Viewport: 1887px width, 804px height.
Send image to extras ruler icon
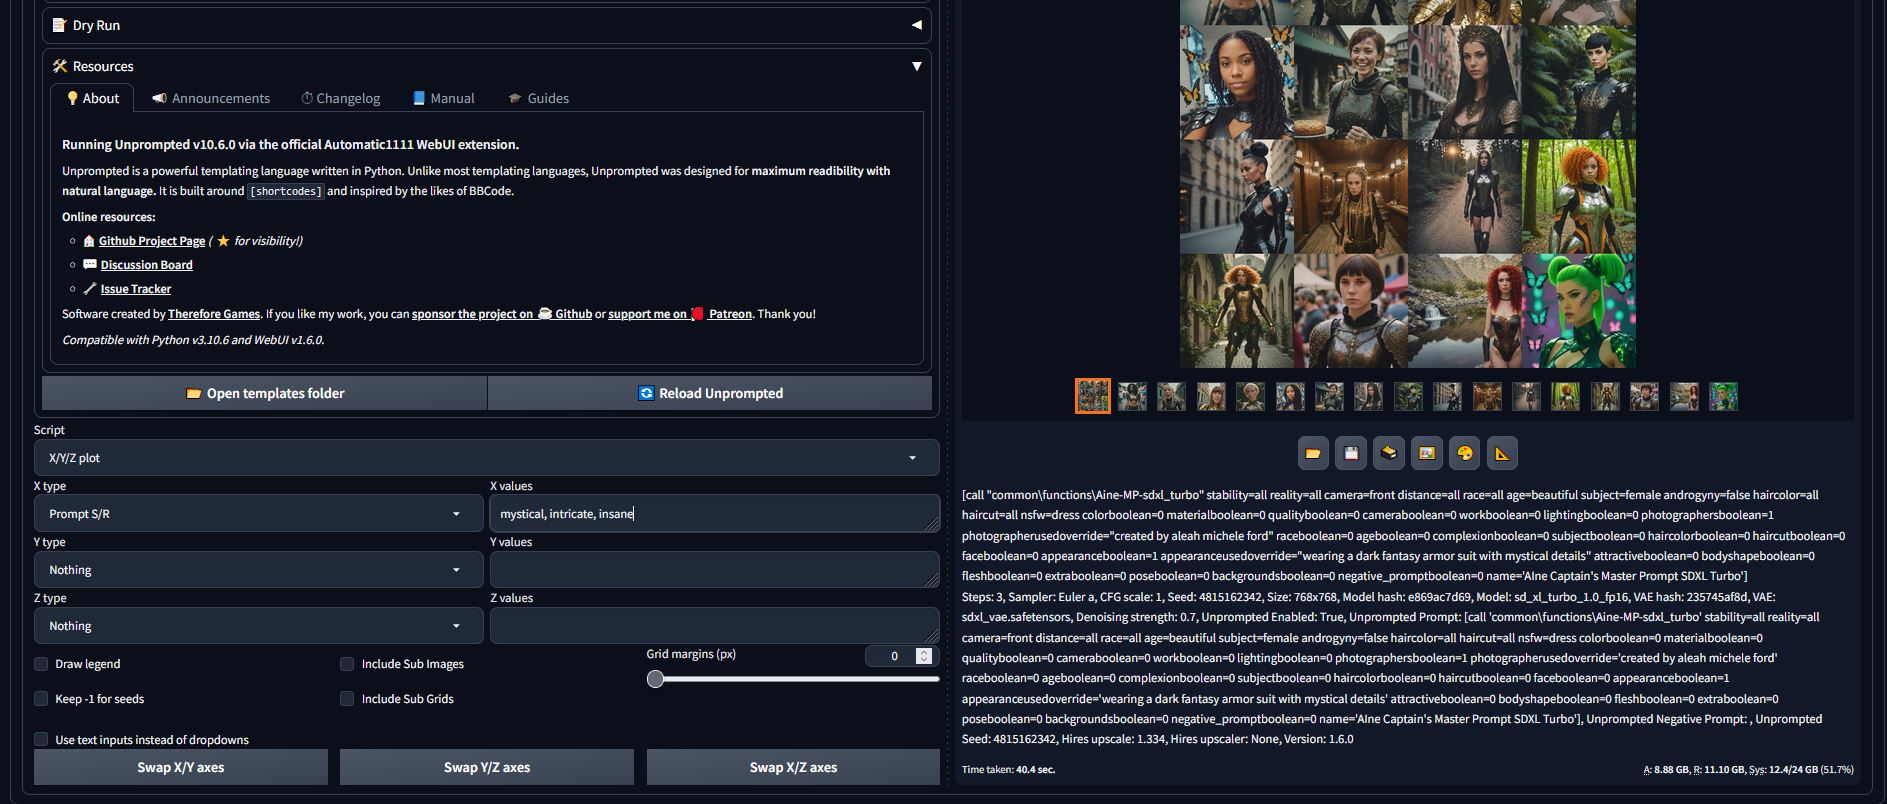click(x=1502, y=453)
